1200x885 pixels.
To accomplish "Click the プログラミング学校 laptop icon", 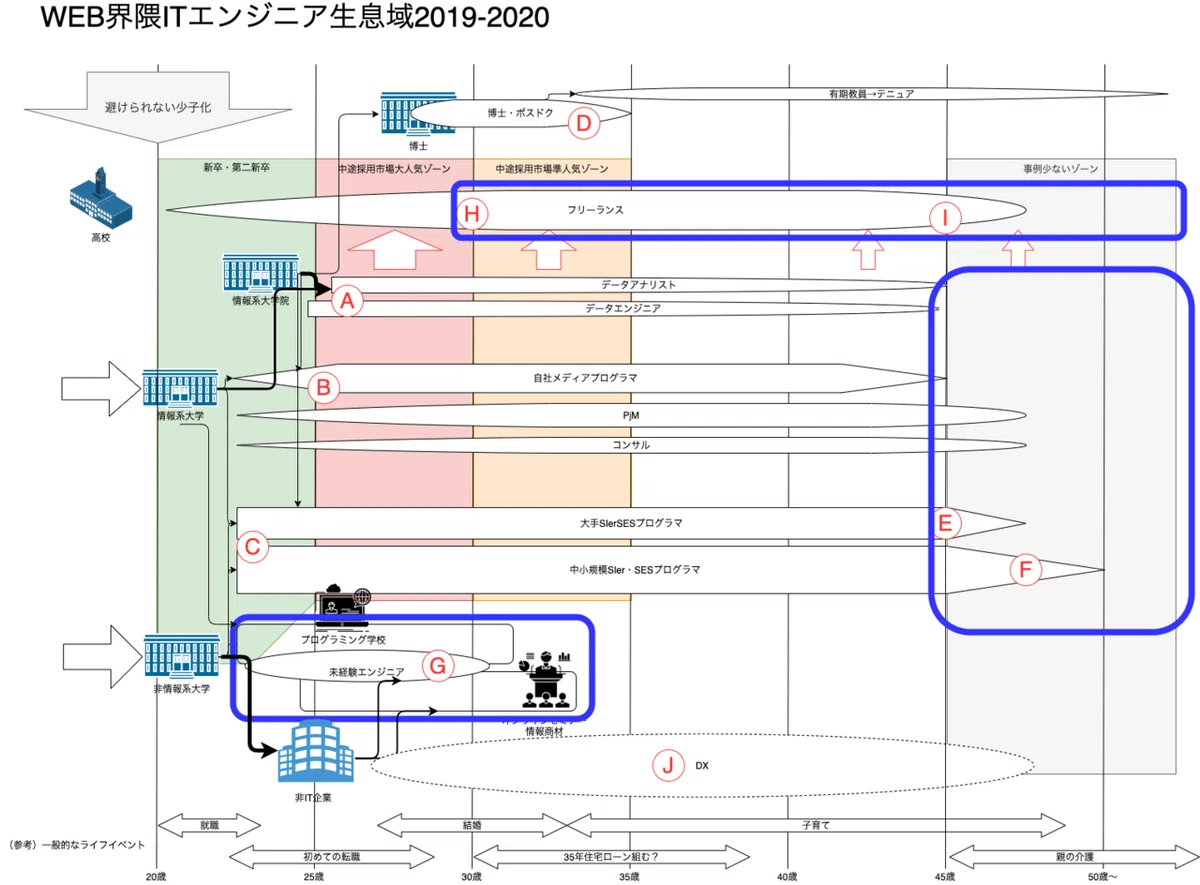I will coord(343,607).
